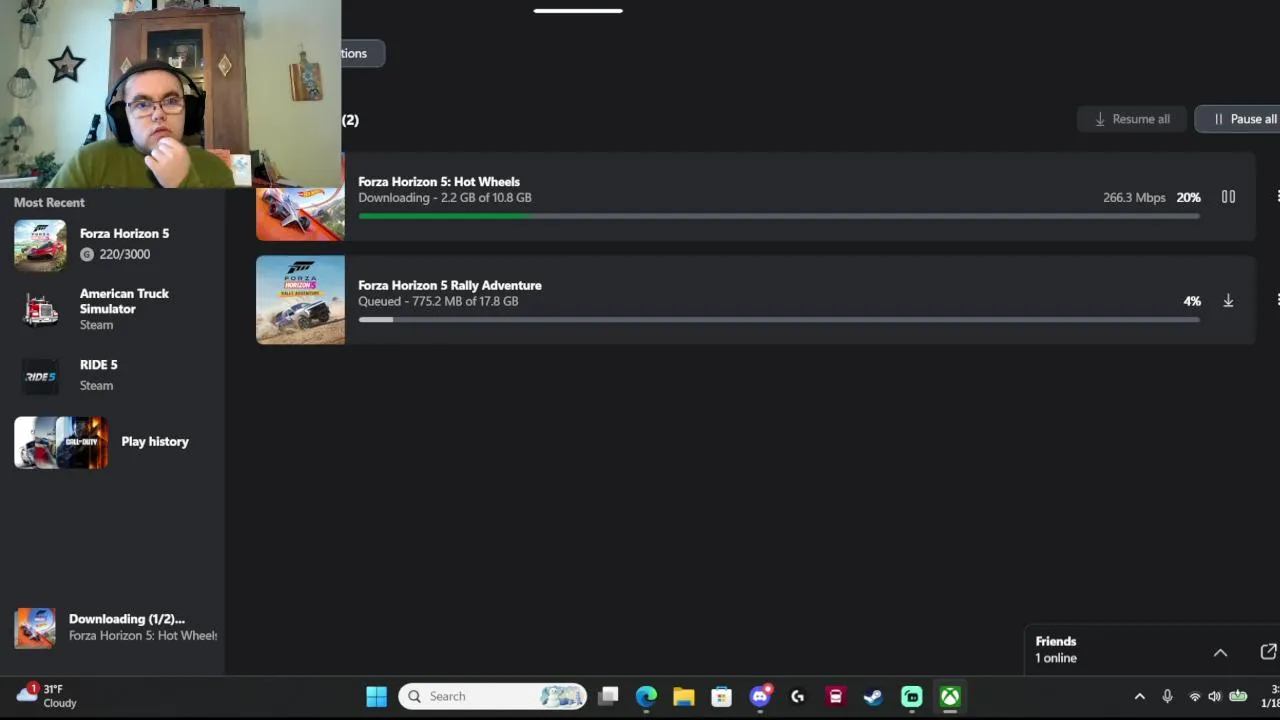Open more options for Rally Adventure download
1280x720 pixels.
1277,301
